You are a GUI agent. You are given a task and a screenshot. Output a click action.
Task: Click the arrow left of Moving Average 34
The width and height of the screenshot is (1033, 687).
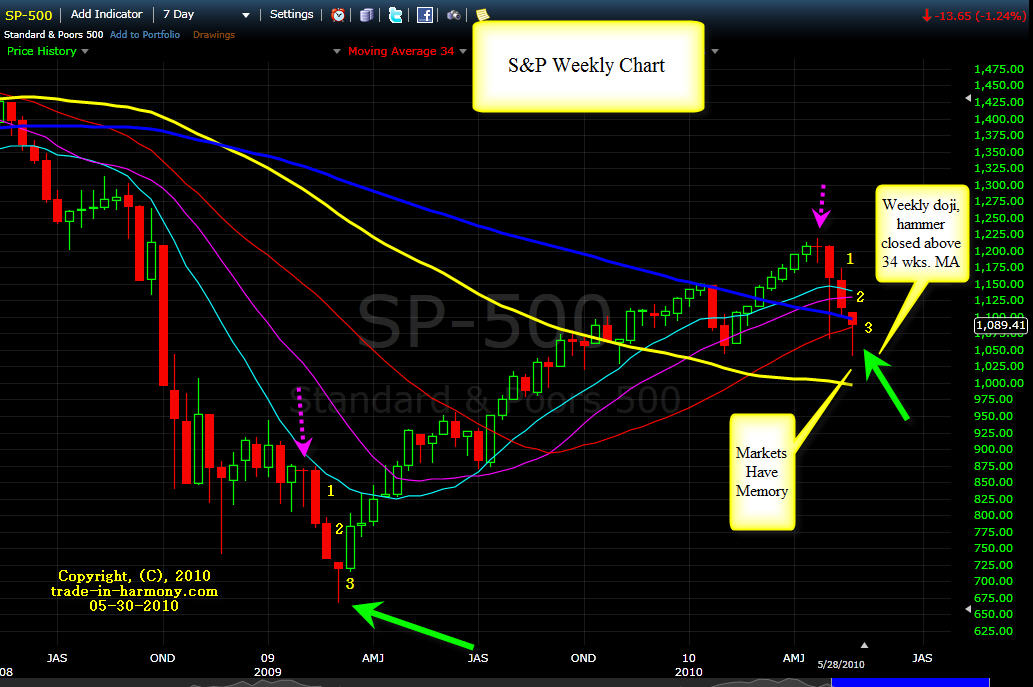pyautogui.click(x=337, y=51)
